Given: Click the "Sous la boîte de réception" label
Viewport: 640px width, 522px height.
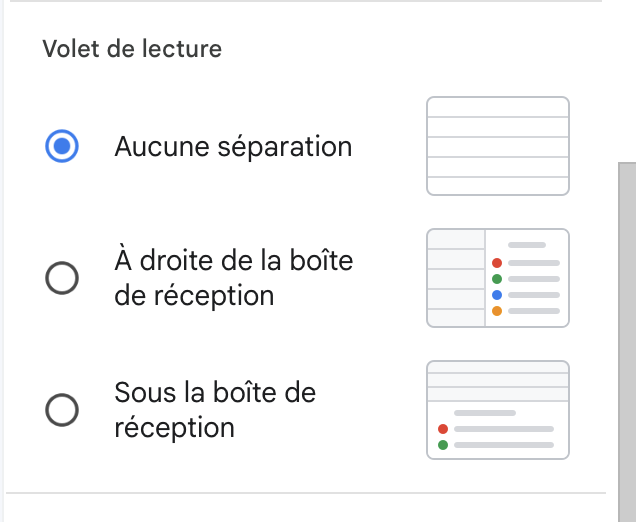Looking at the screenshot, I should [x=215, y=410].
